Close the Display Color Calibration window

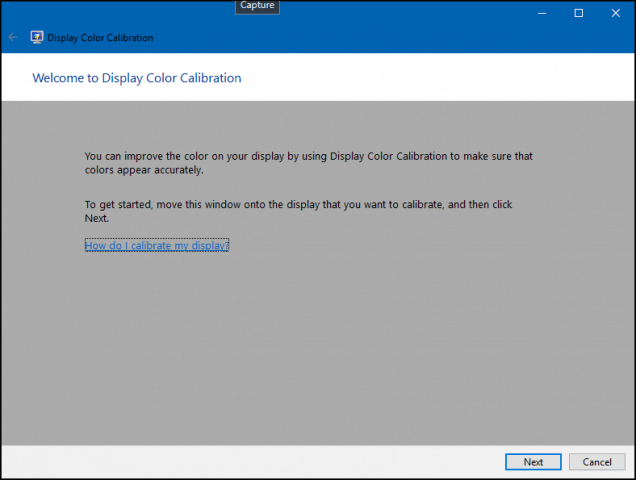pos(616,13)
